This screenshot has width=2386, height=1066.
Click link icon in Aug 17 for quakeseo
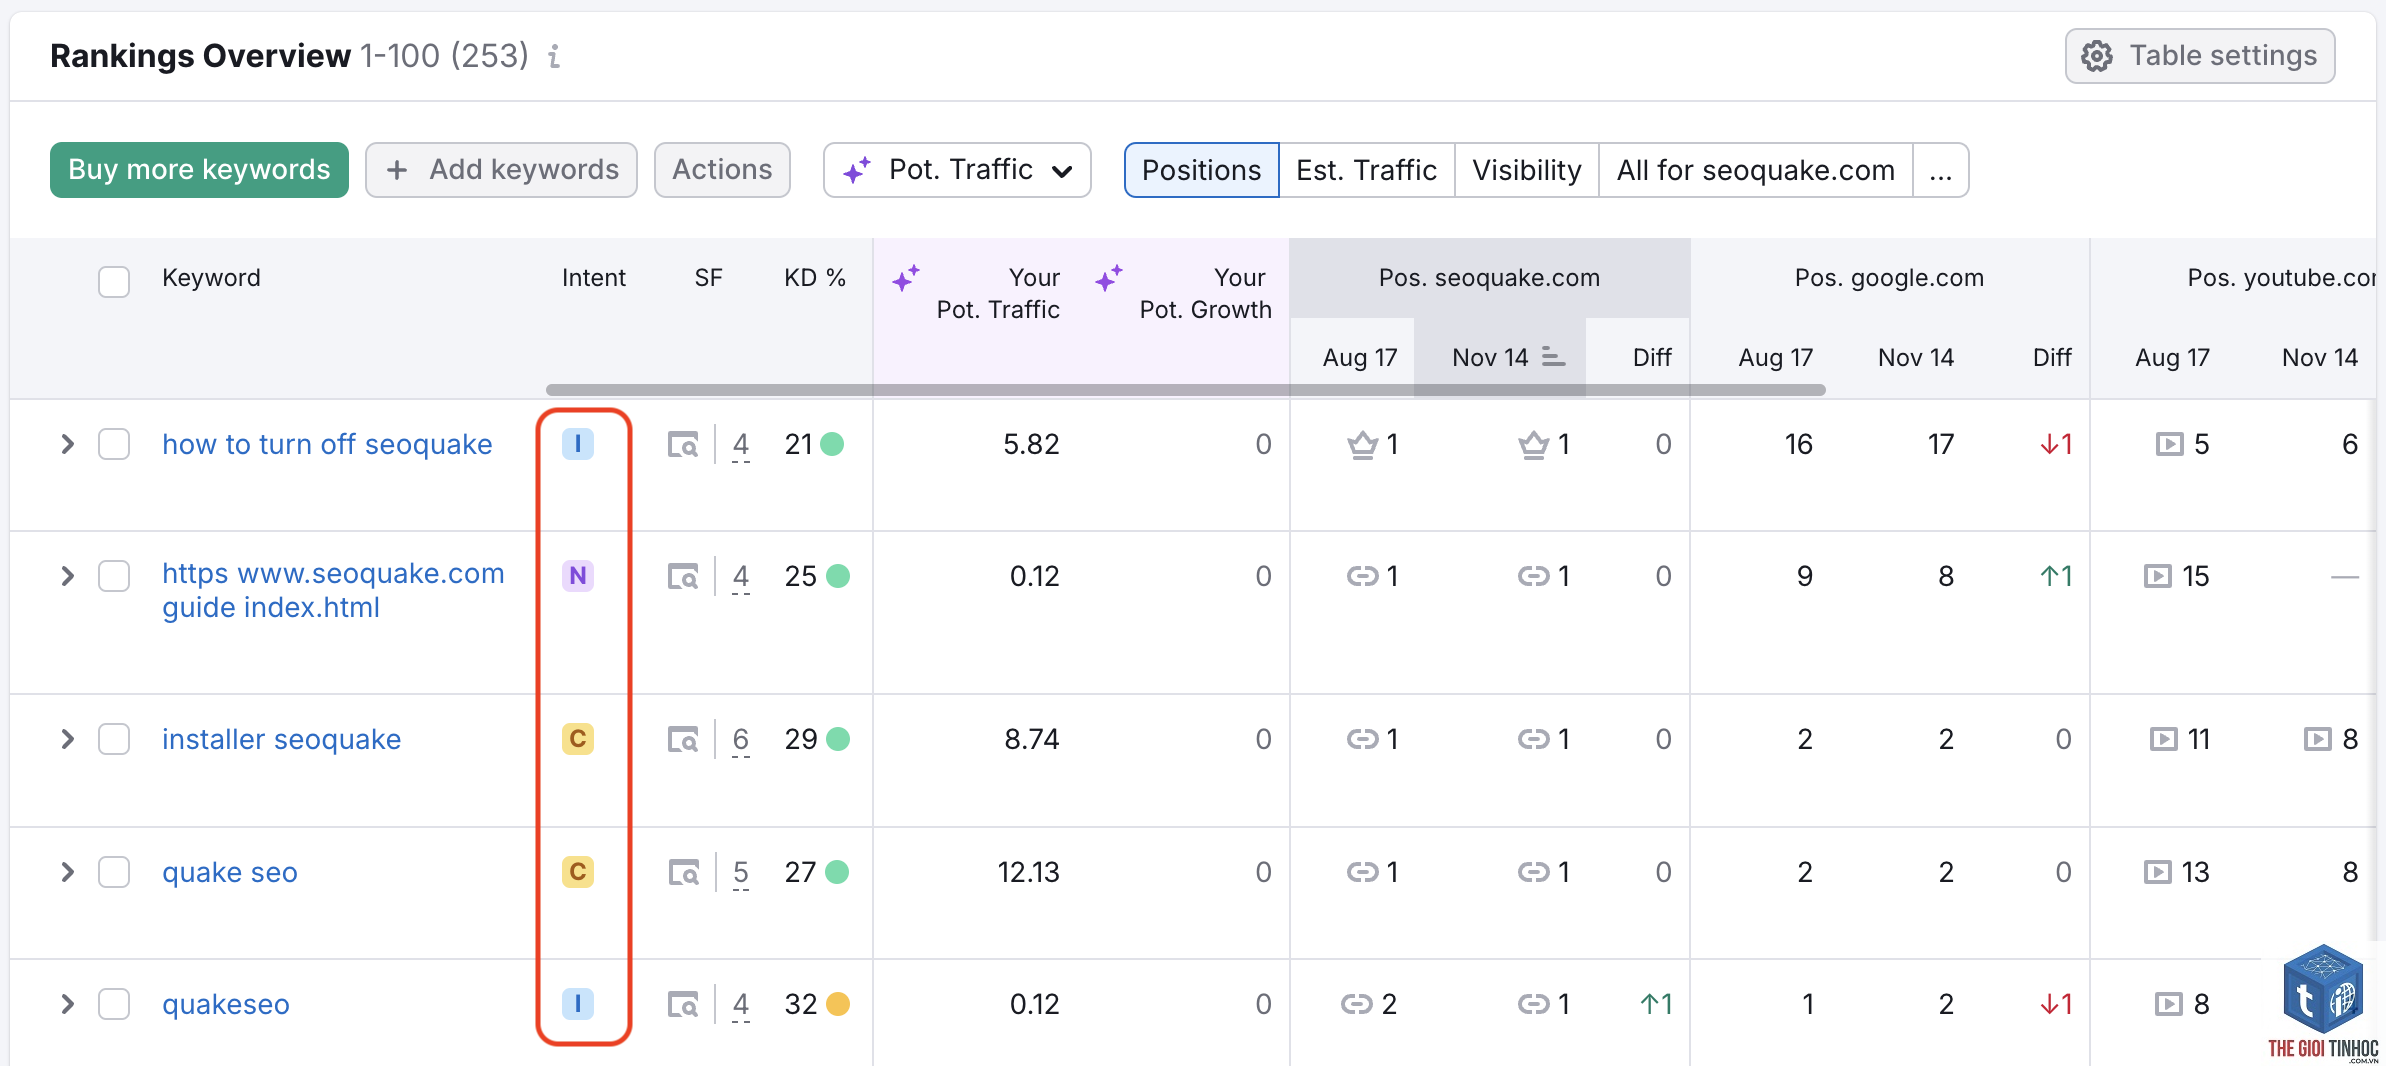tap(1356, 1004)
